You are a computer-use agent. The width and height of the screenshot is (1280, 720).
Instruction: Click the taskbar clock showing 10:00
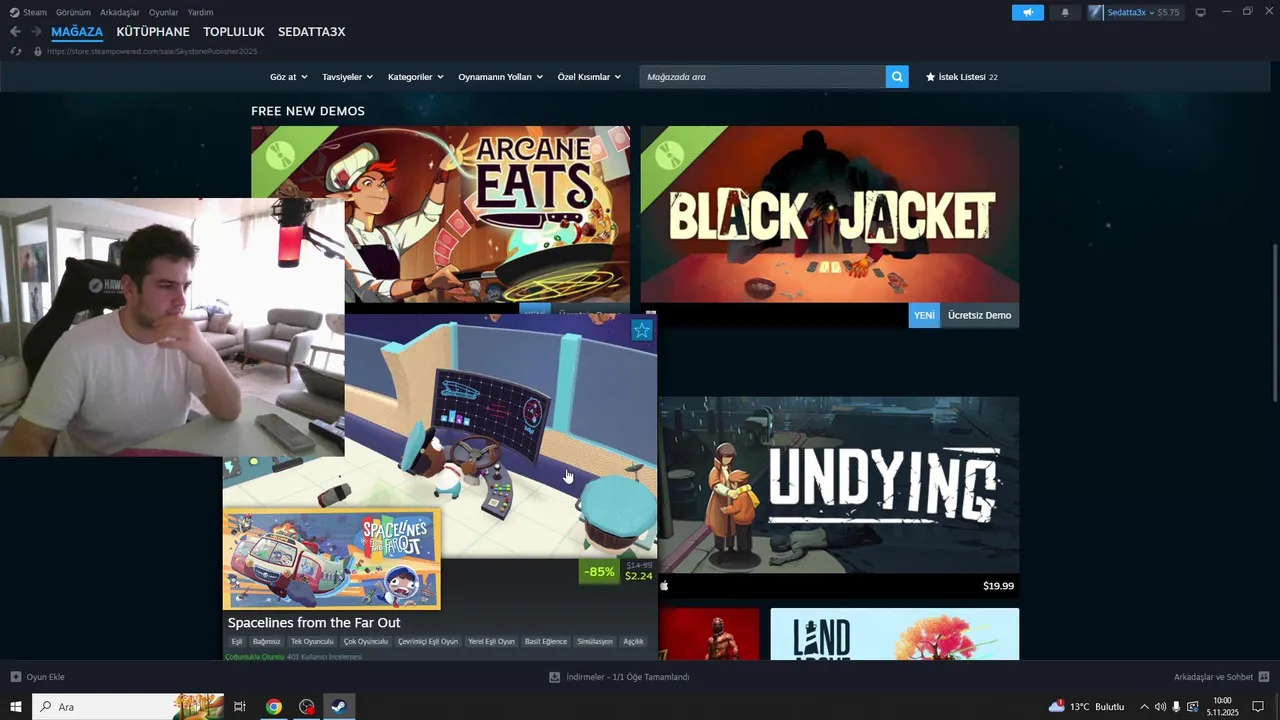pos(1222,707)
